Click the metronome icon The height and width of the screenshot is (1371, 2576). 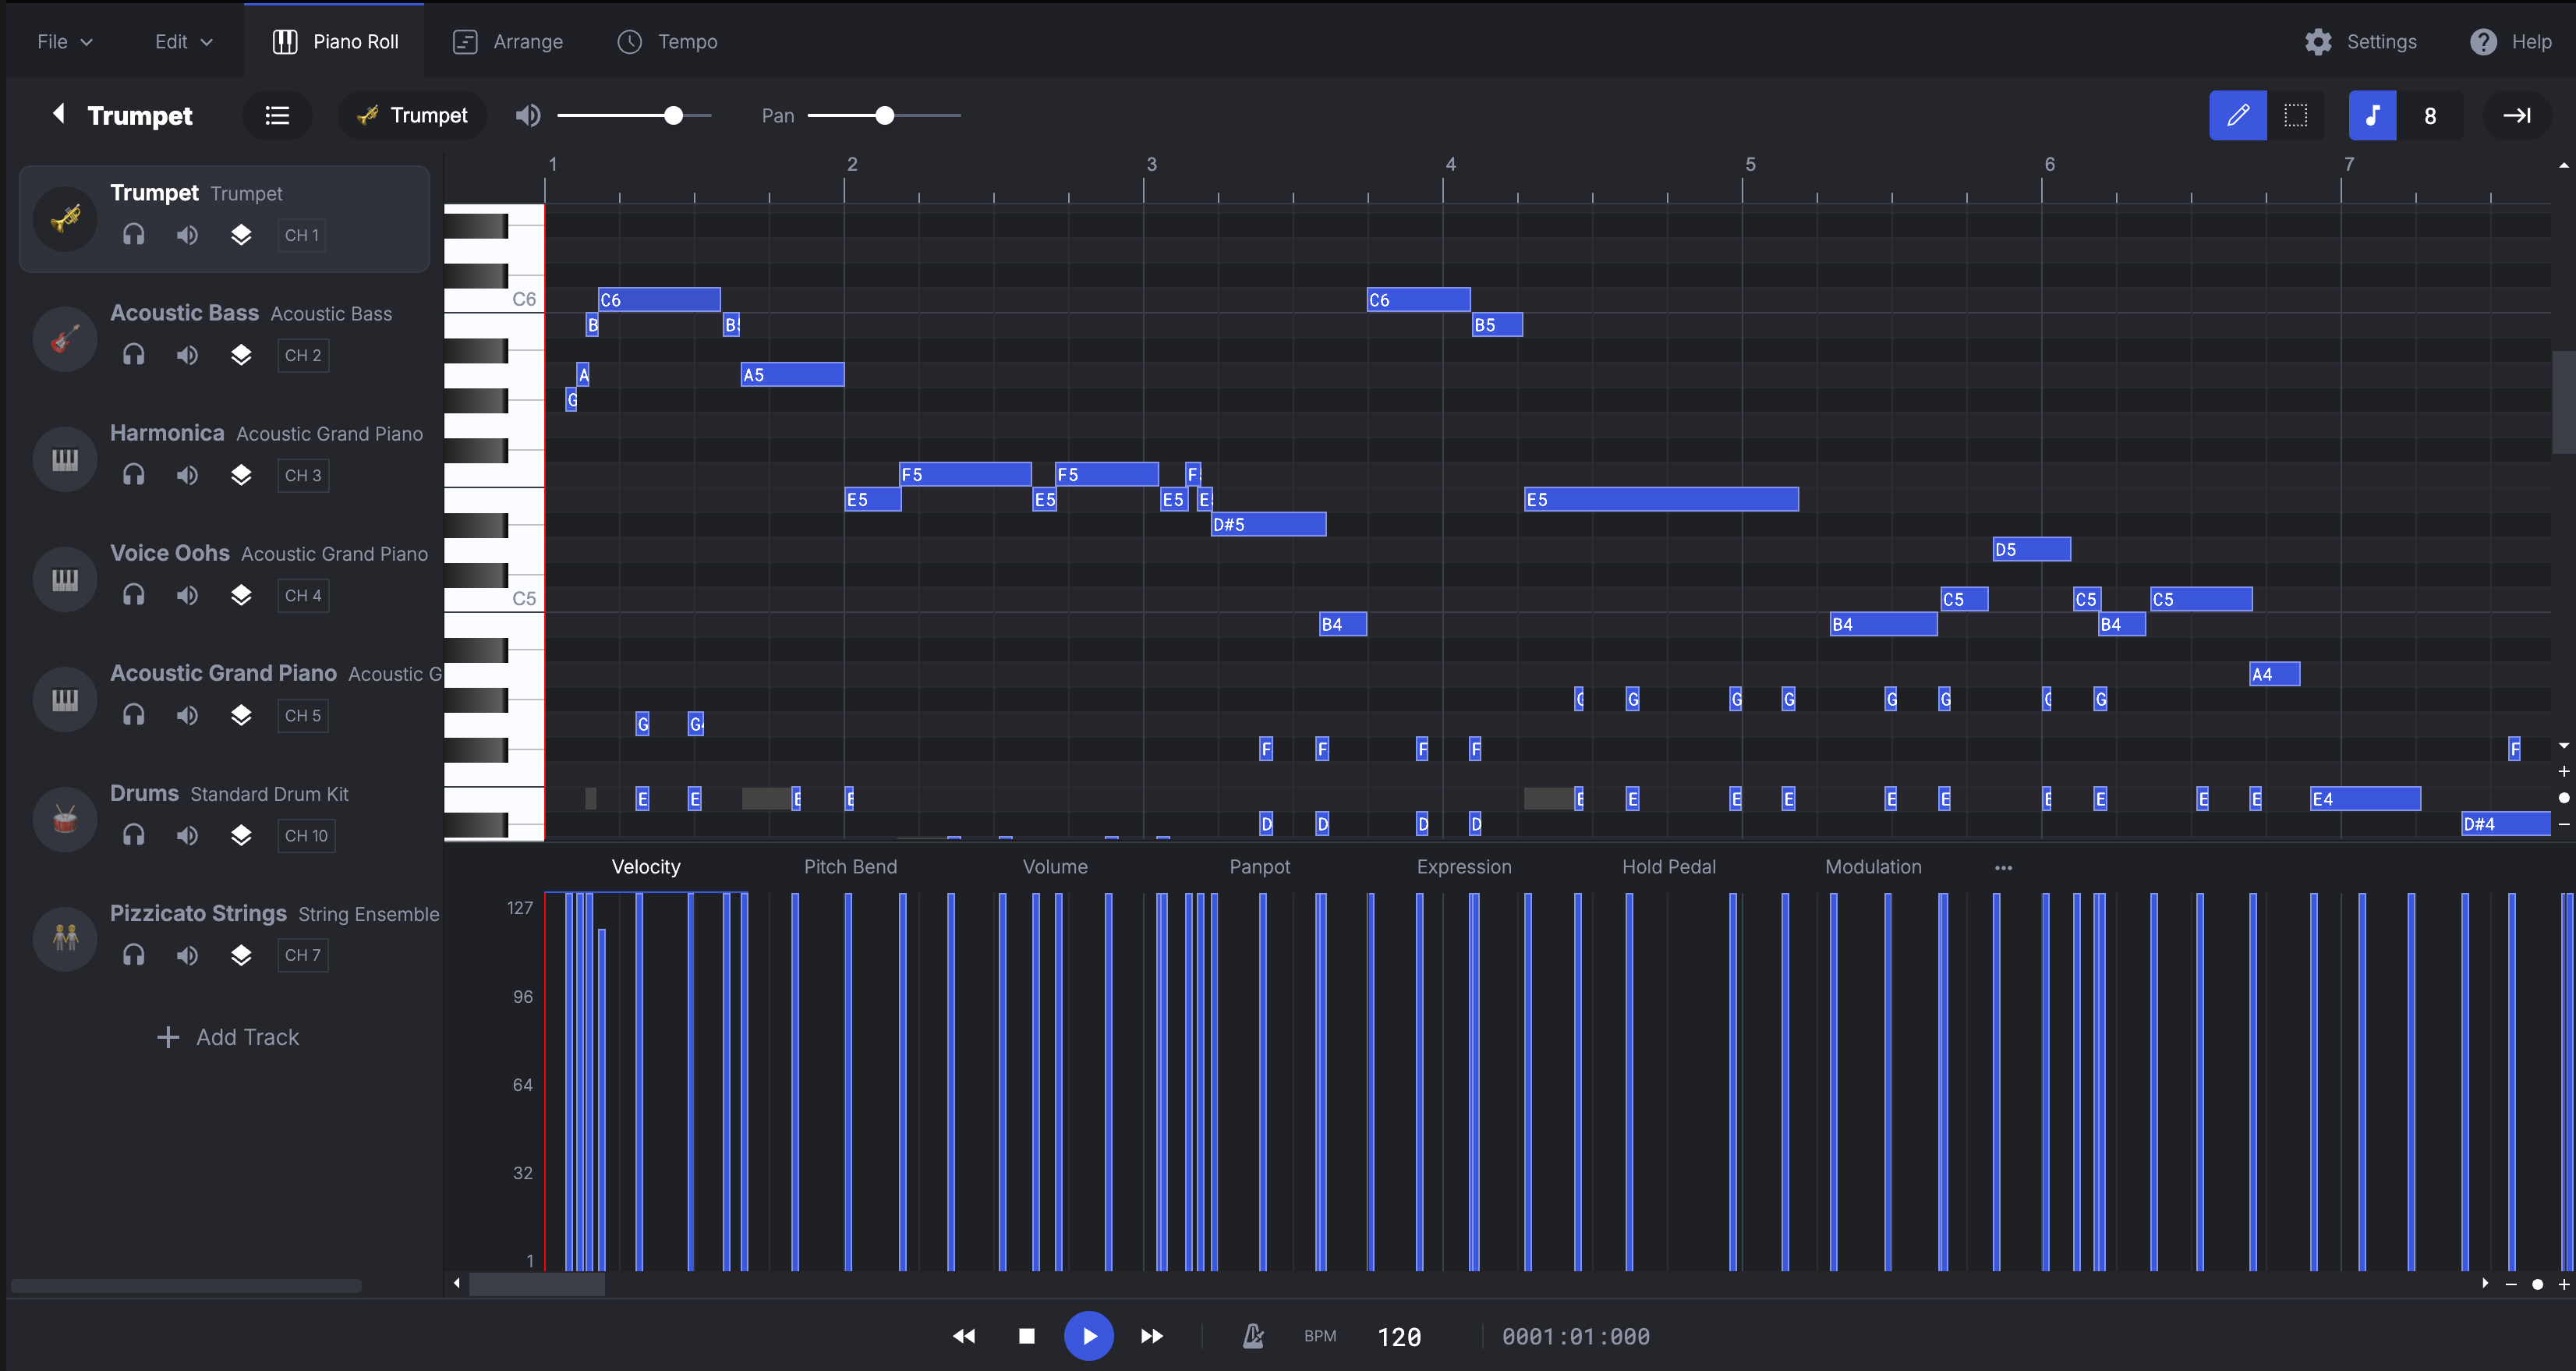click(1252, 1336)
